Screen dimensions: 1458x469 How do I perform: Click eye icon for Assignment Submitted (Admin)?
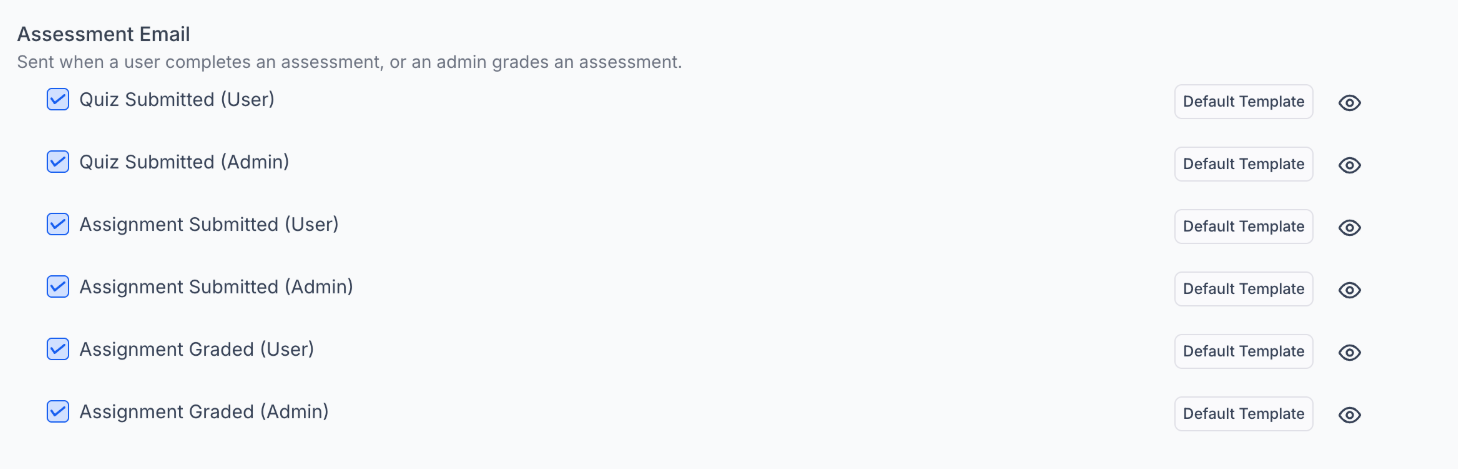click(x=1350, y=290)
